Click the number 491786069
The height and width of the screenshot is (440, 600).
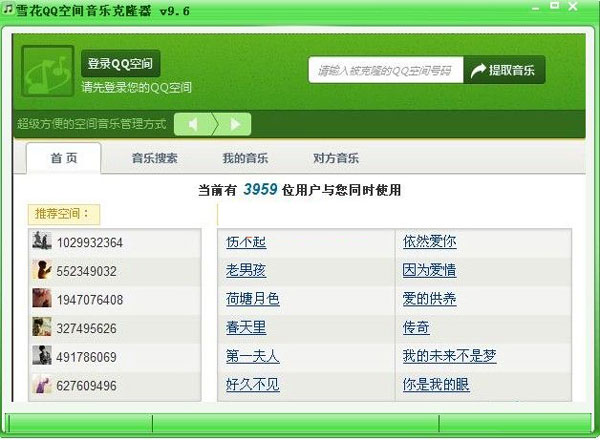pyautogui.click(x=86, y=357)
